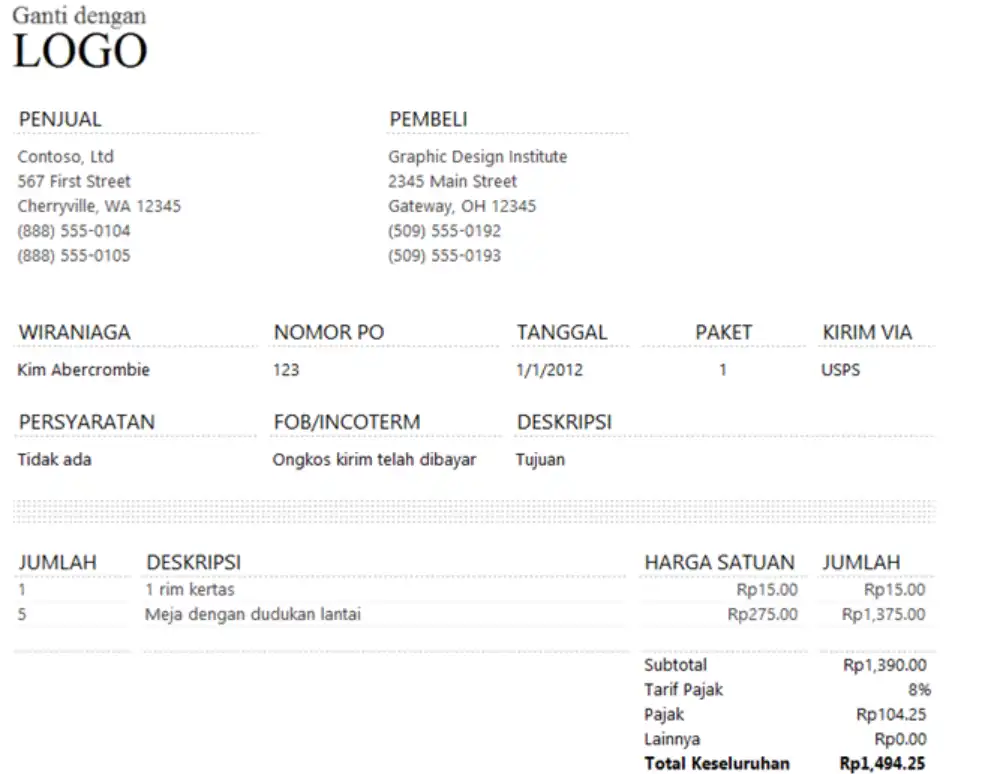The width and height of the screenshot is (999, 774).
Task: Click the Subtotal amount Rp1,390.00
Action: click(886, 664)
